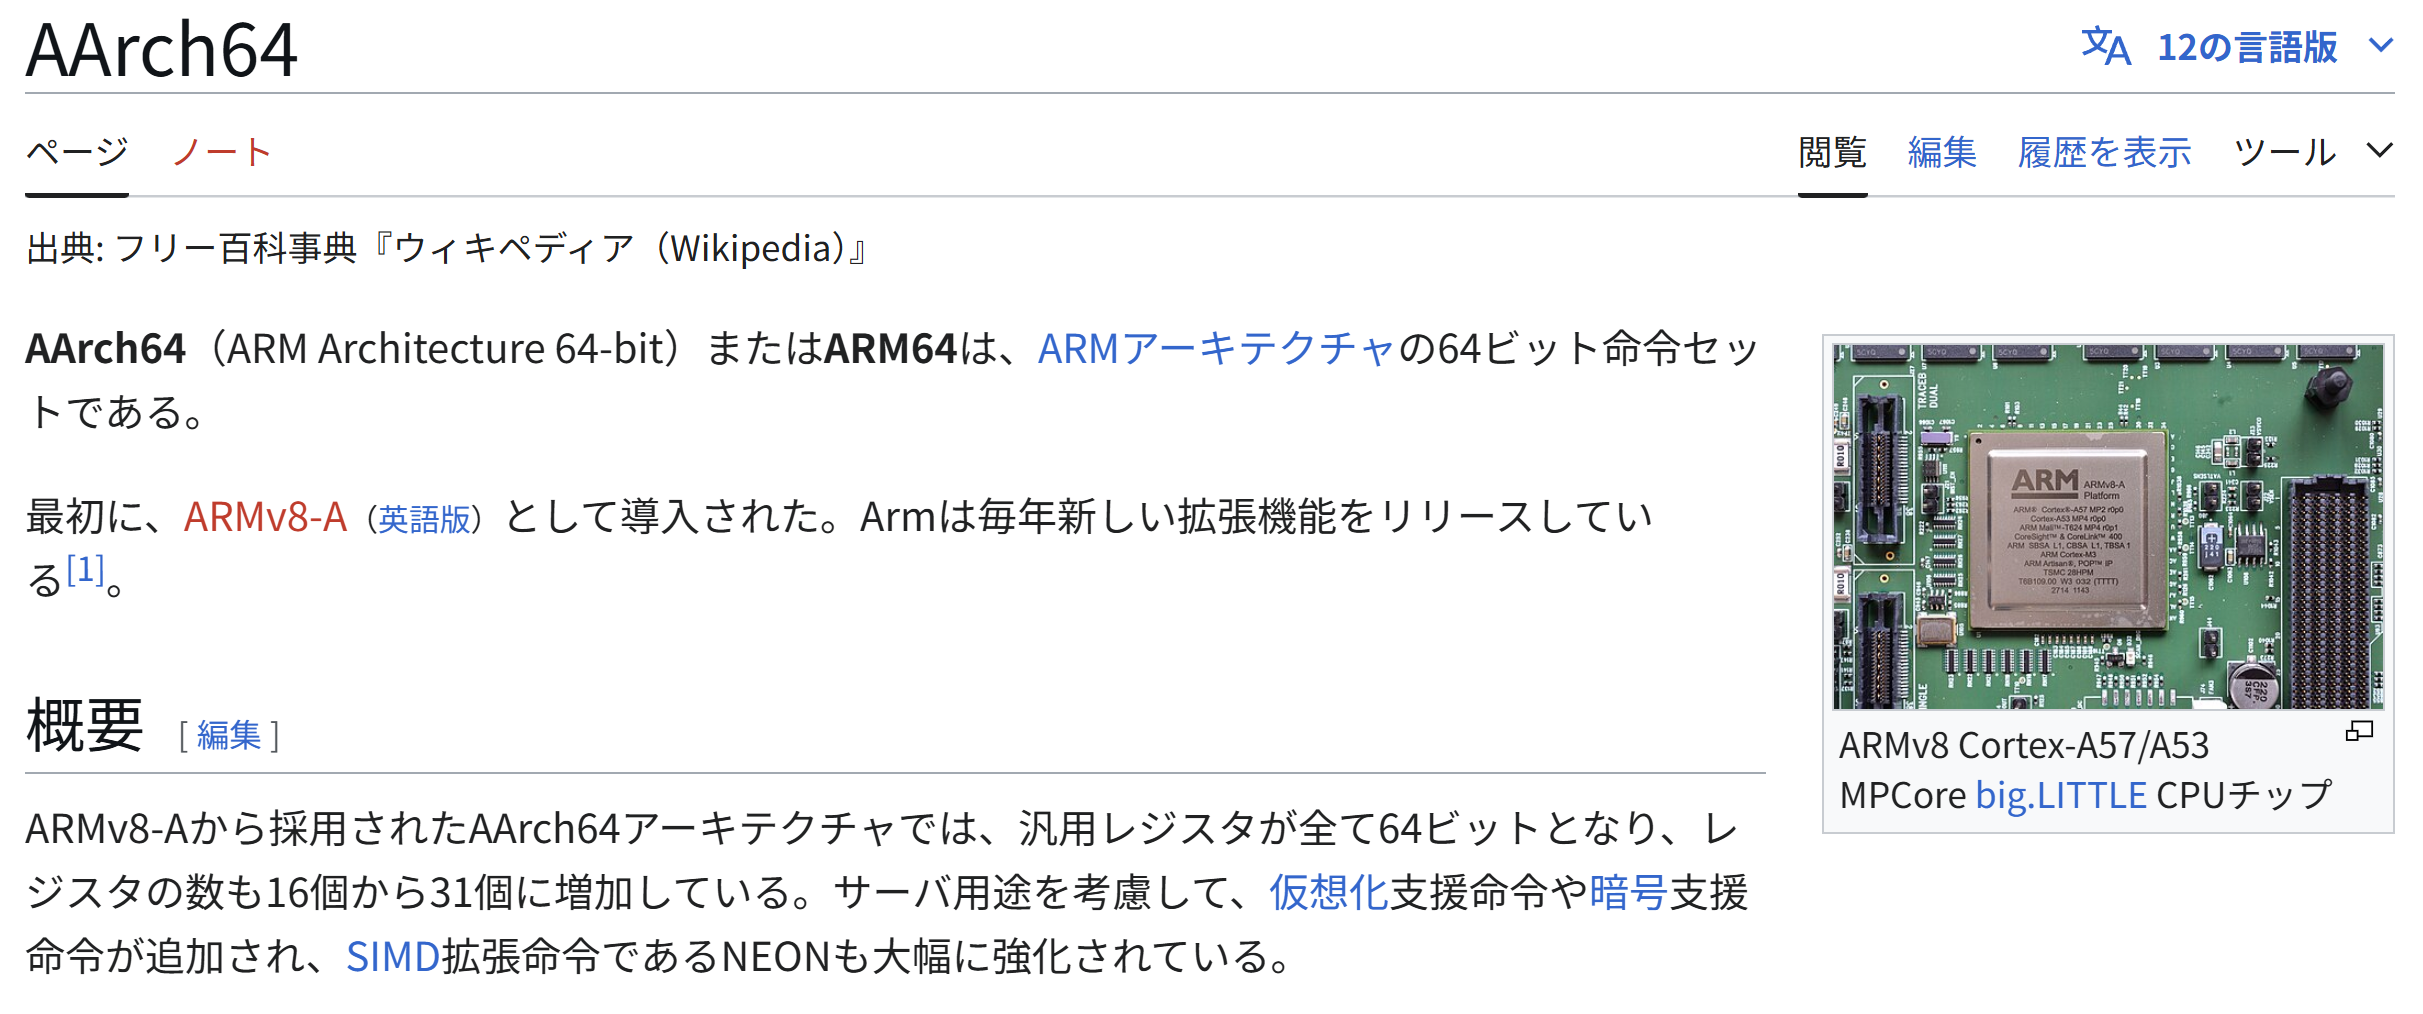Open the ARM CPU chip thumbnail image

2108,525
